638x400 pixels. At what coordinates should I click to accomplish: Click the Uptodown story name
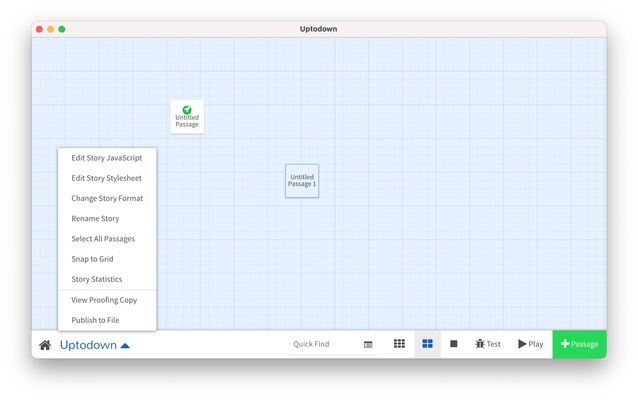coord(88,345)
